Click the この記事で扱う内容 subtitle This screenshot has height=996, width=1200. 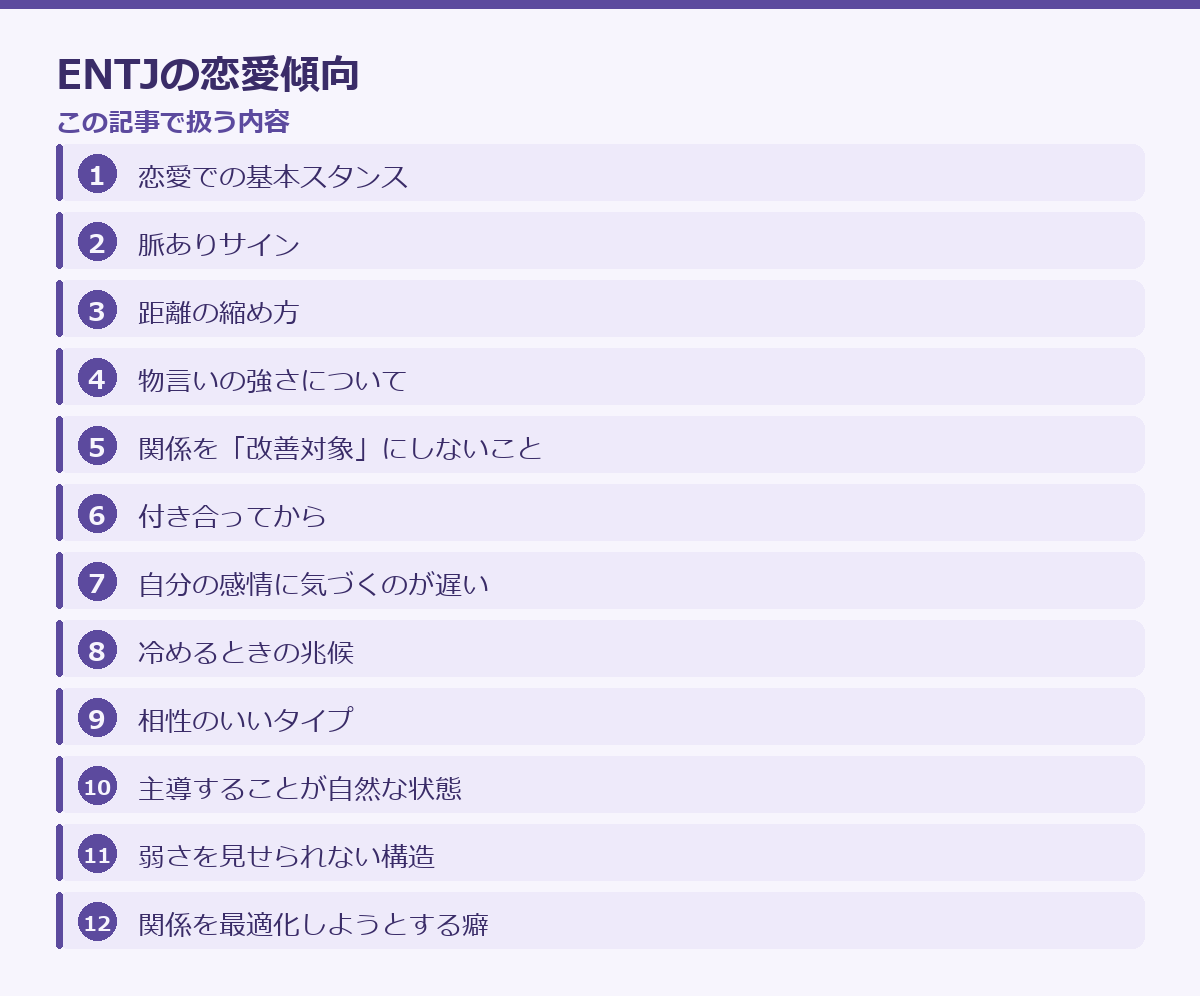173,122
